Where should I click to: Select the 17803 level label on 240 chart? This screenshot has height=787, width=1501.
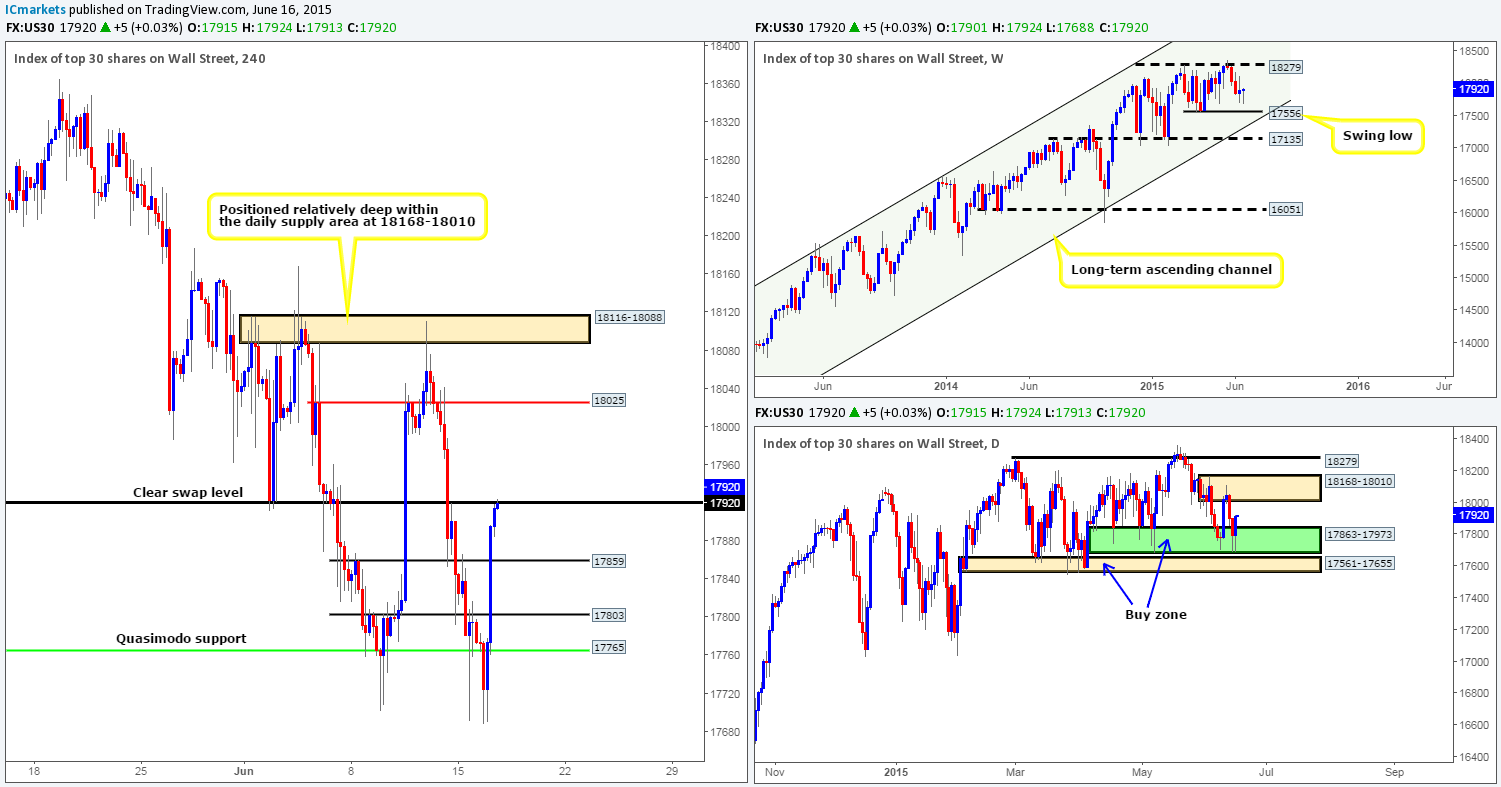click(610, 615)
